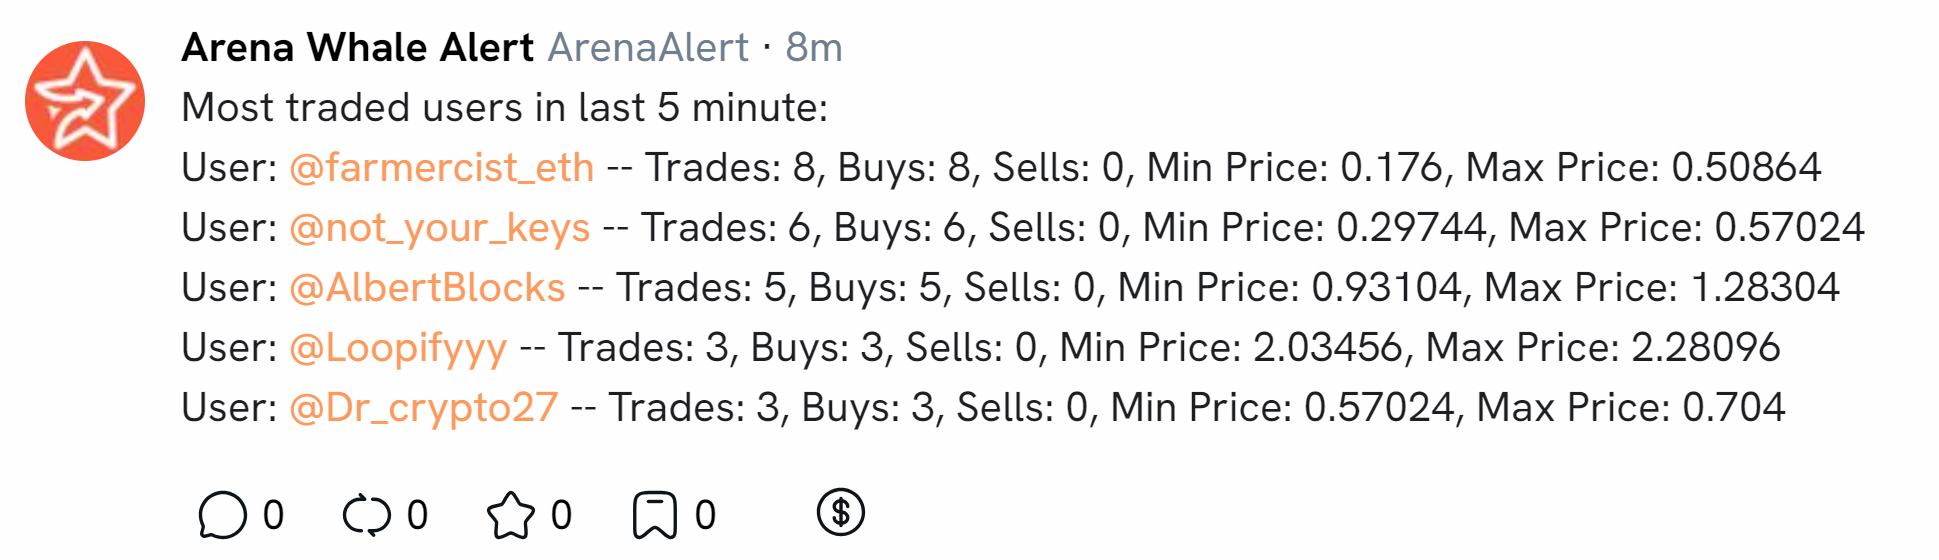
Task: Open the Arena Whale Alert display name
Action: tap(358, 47)
